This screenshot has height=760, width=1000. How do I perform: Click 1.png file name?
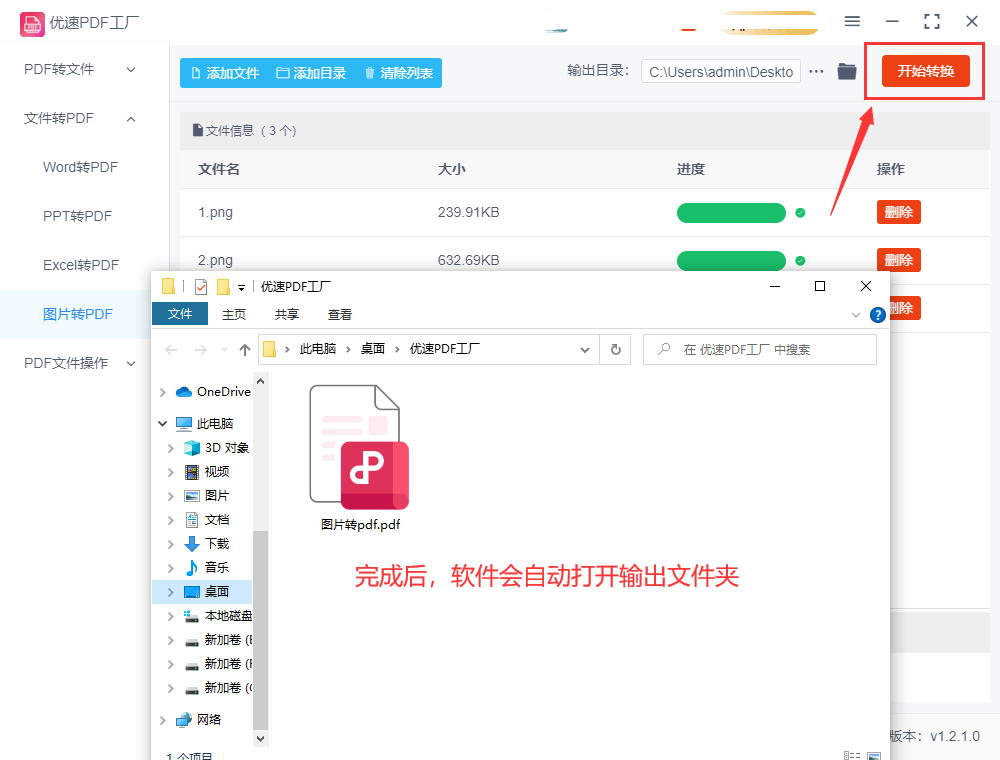216,212
